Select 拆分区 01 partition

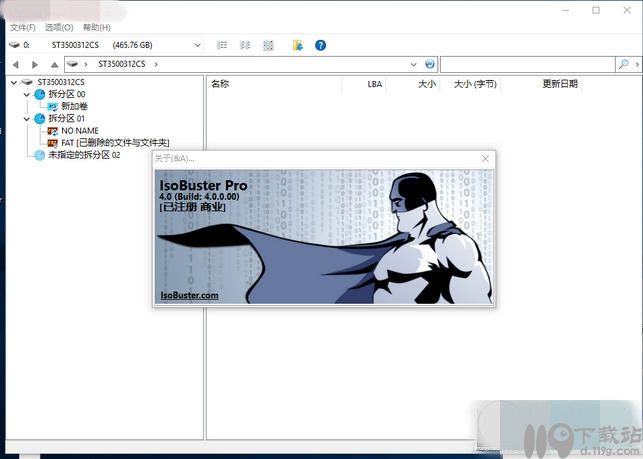click(x=67, y=119)
